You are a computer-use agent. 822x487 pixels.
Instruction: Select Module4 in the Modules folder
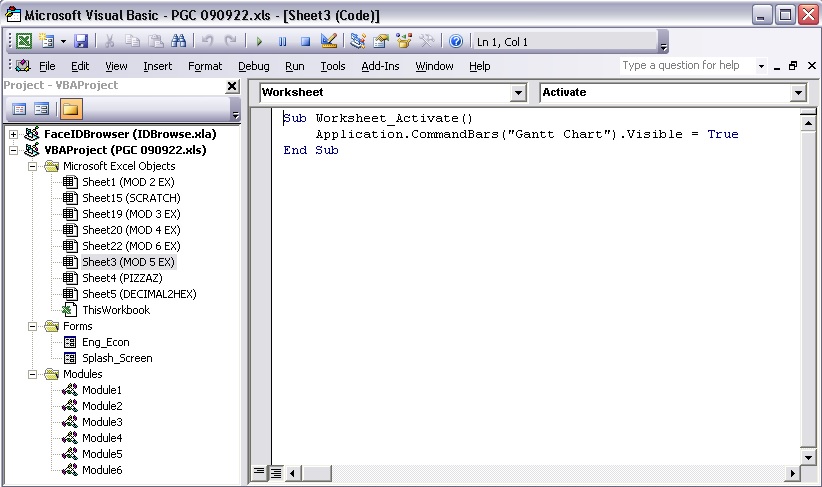102,438
